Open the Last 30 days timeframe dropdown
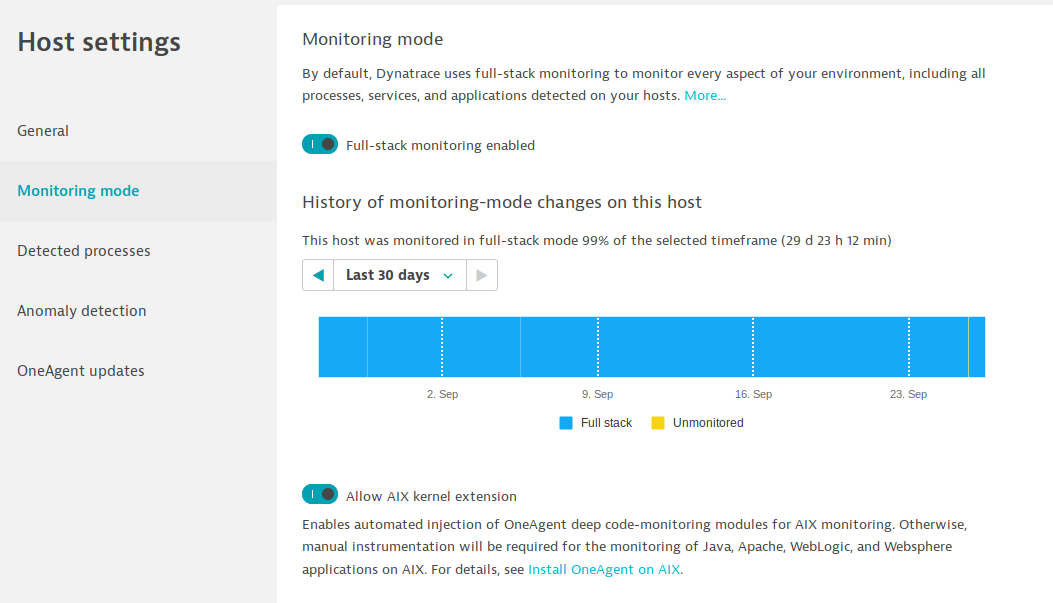Image resolution: width=1053 pixels, height=603 pixels. (x=400, y=275)
